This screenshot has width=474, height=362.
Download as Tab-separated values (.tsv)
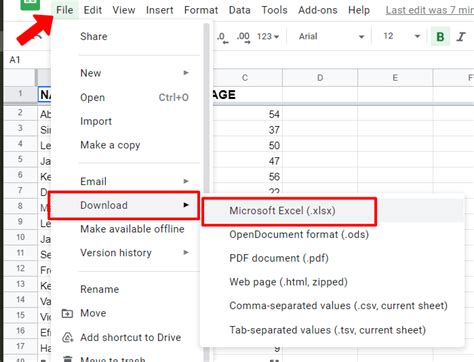pyautogui.click(x=333, y=330)
